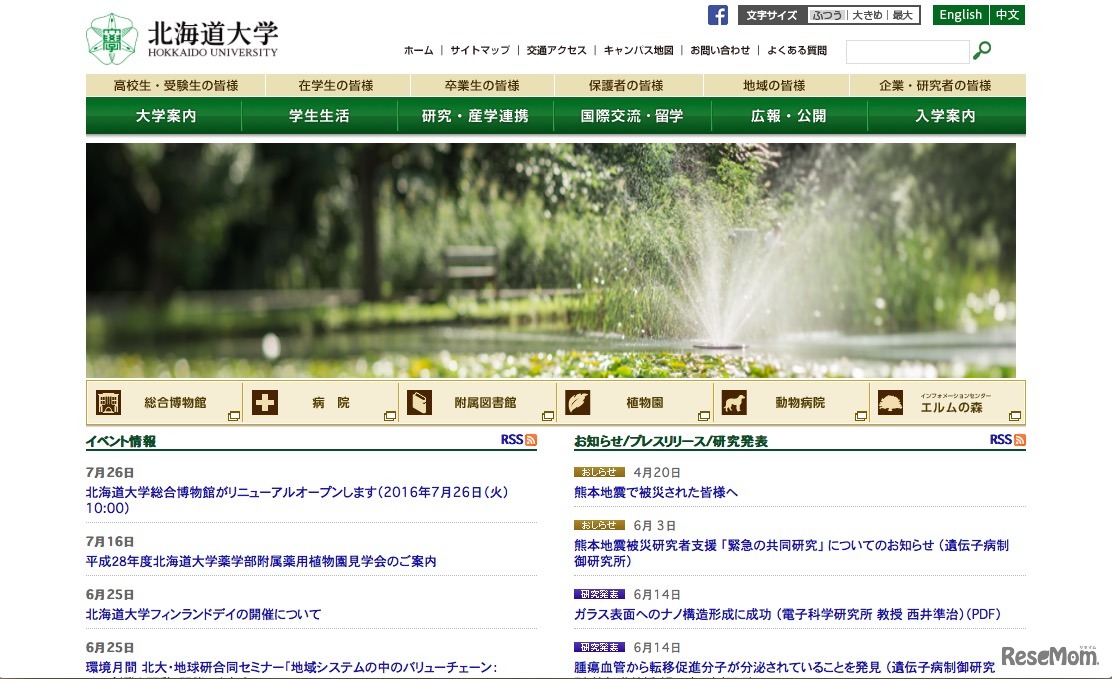Select the 病院 hospital cross icon

pos(264,401)
